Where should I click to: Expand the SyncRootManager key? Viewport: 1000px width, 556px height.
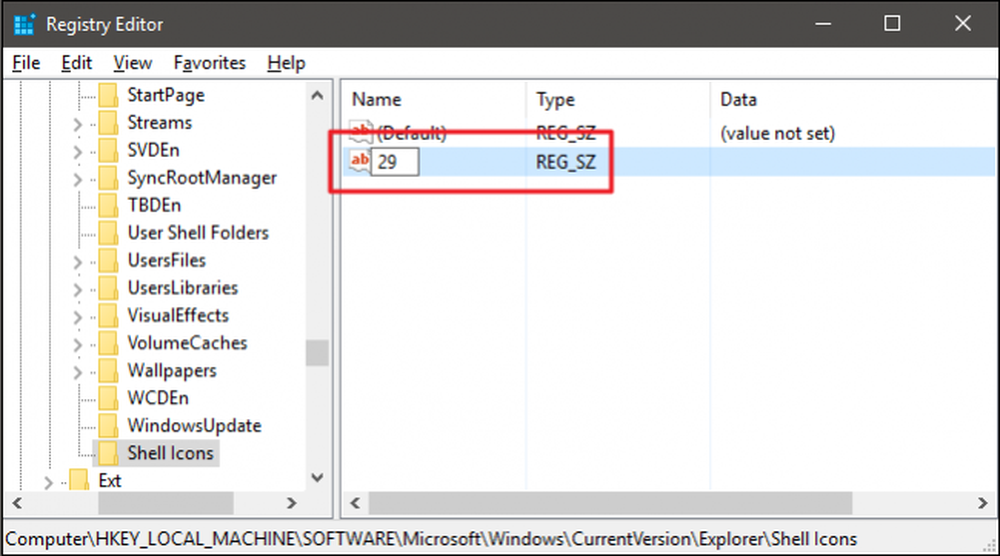point(78,179)
